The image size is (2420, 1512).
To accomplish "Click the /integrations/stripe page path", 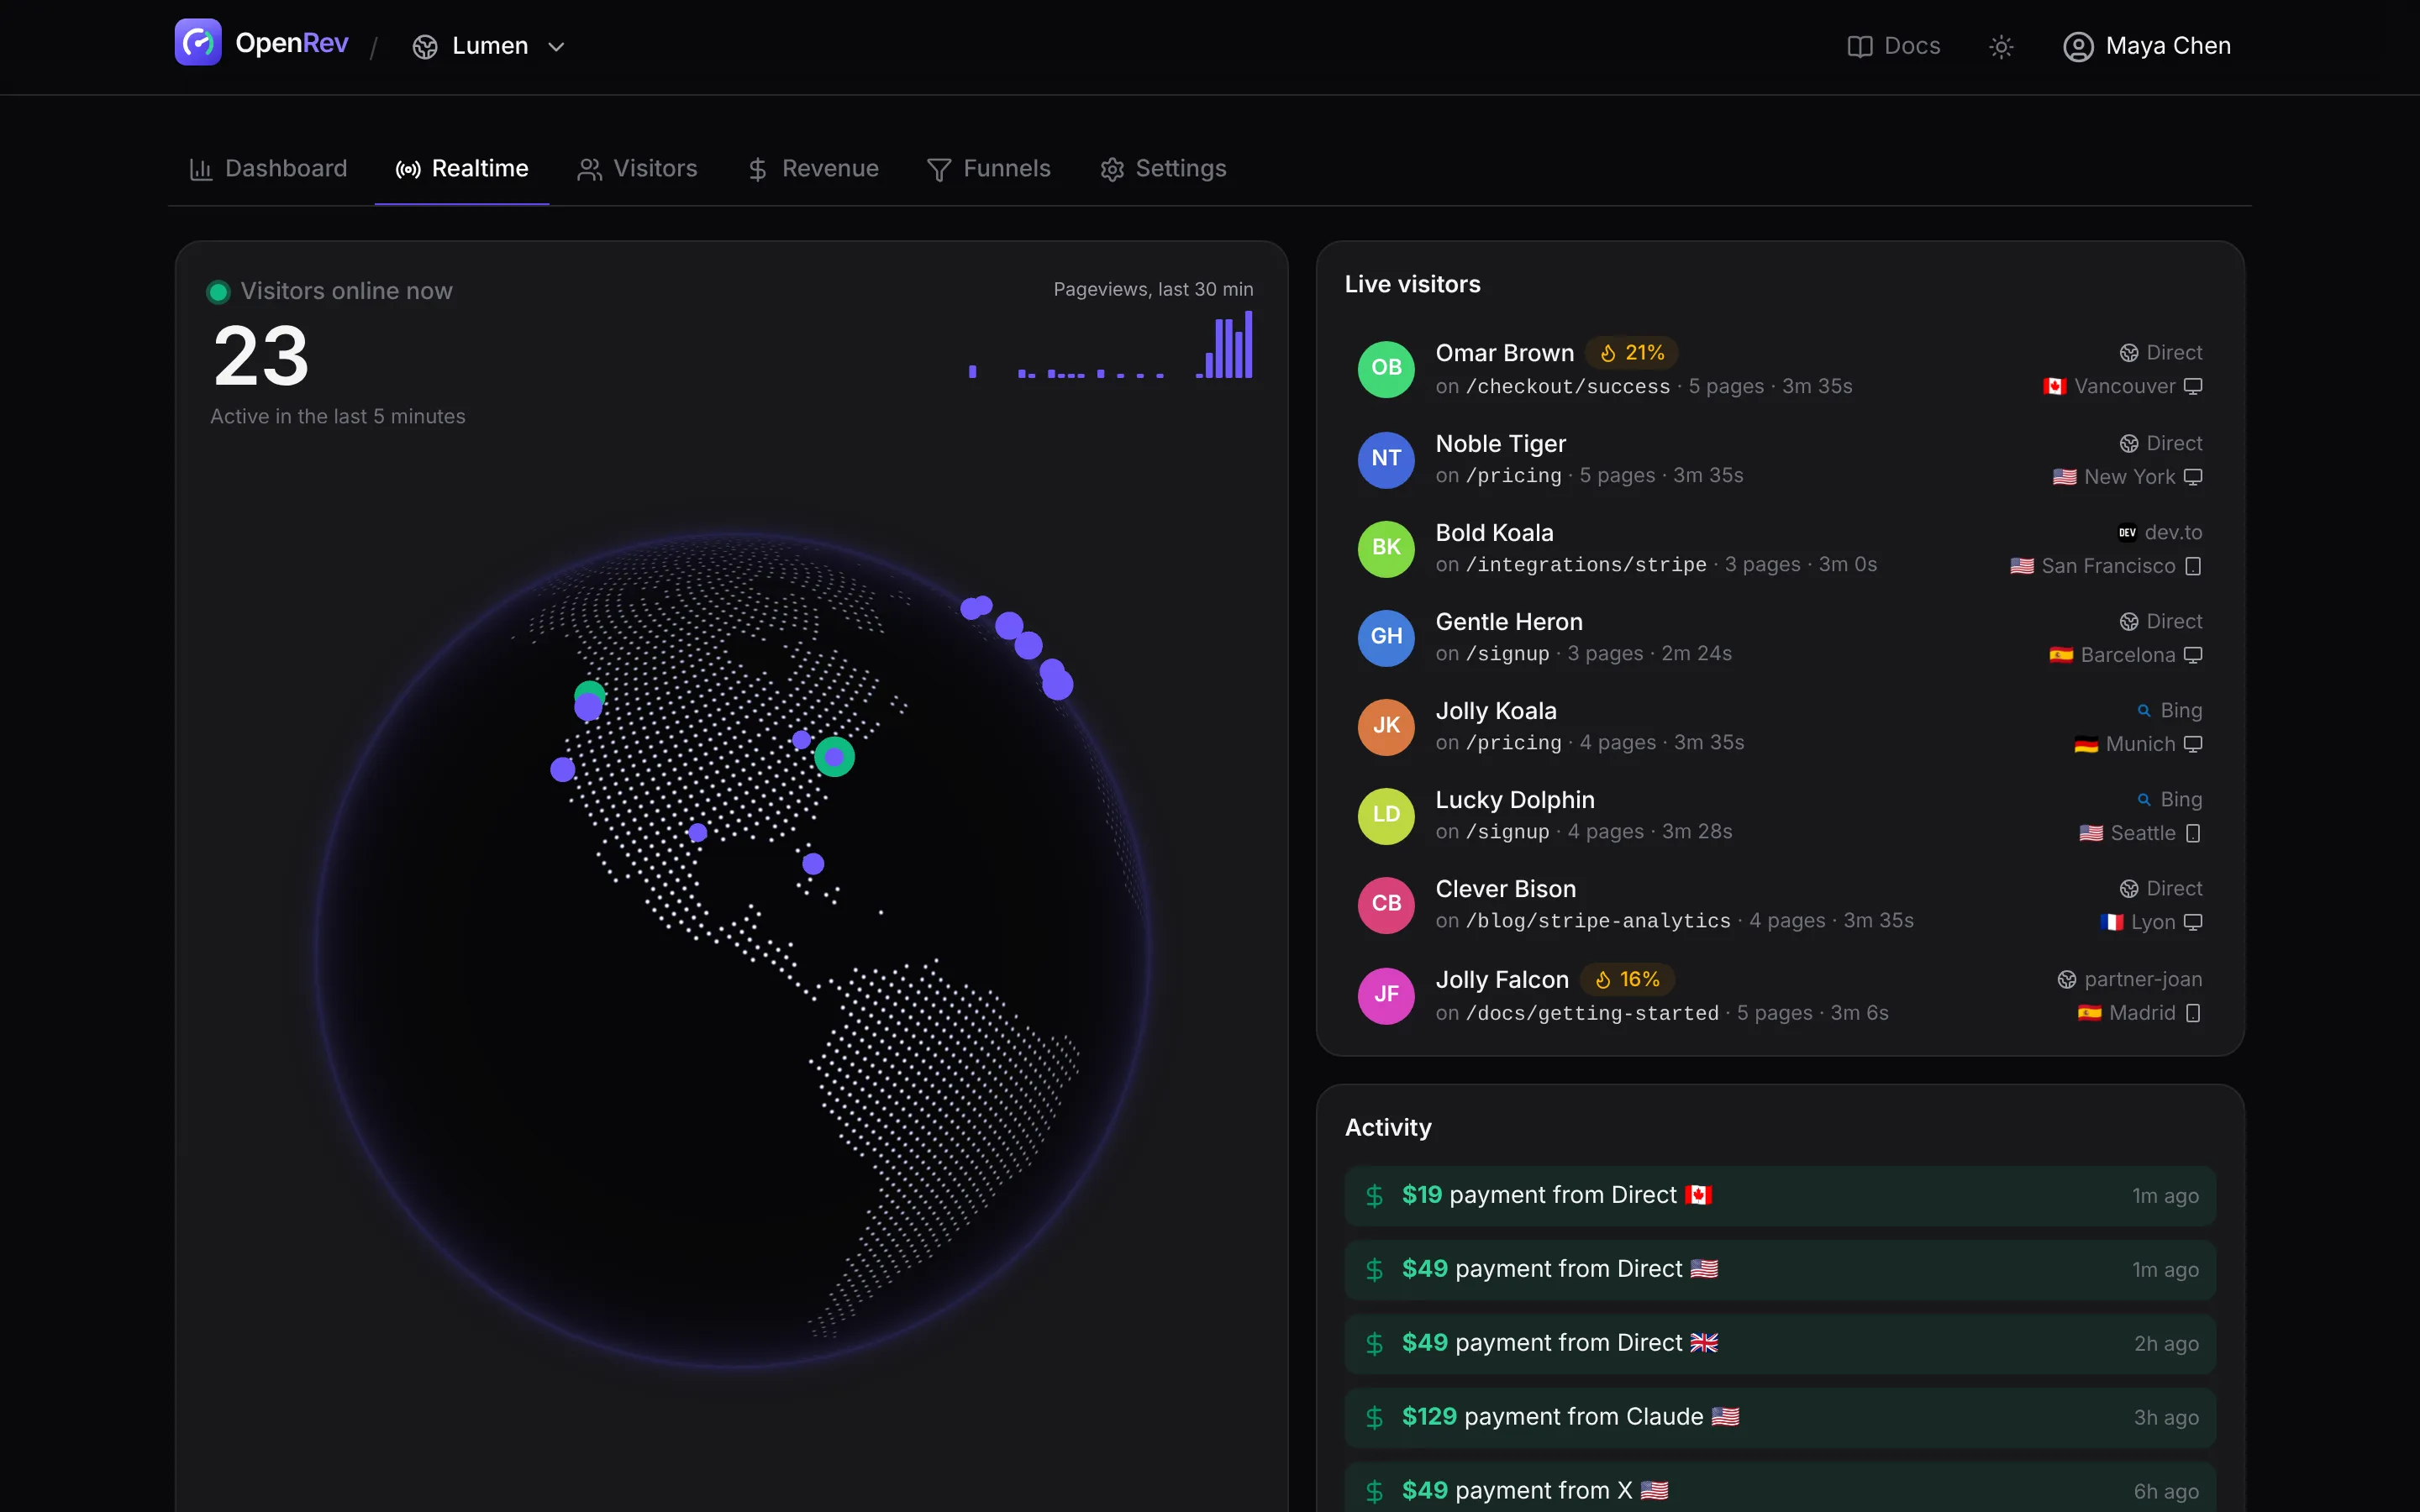I will (1586, 565).
